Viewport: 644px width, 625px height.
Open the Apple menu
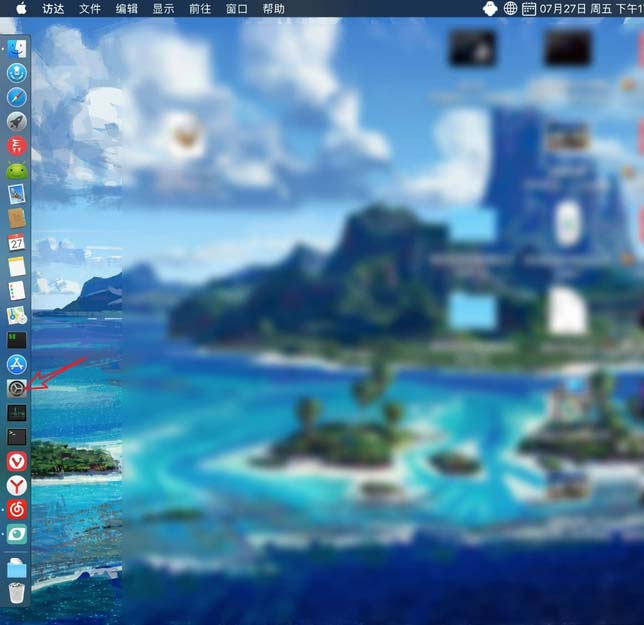click(x=21, y=8)
